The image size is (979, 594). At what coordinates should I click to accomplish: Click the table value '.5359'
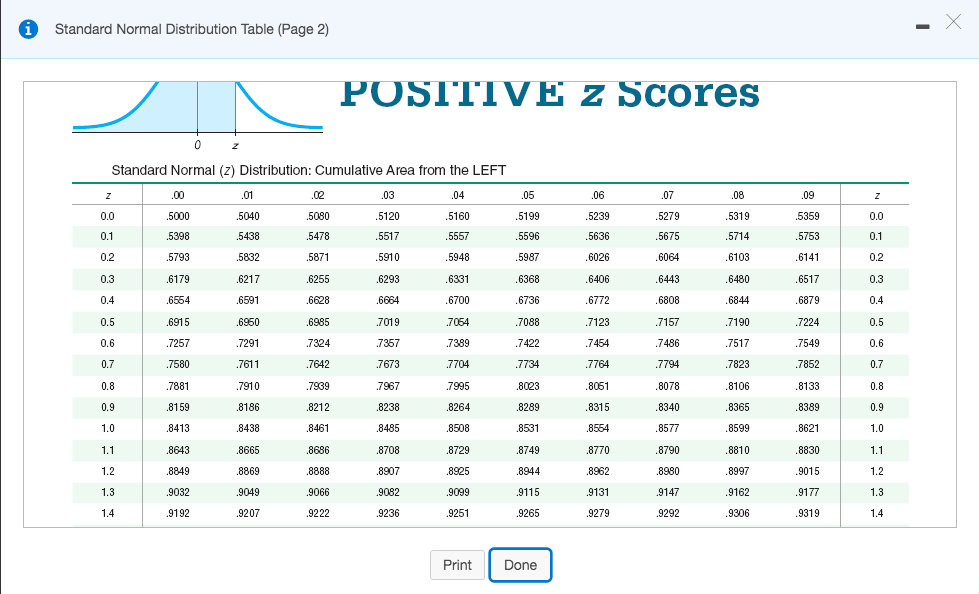[807, 216]
